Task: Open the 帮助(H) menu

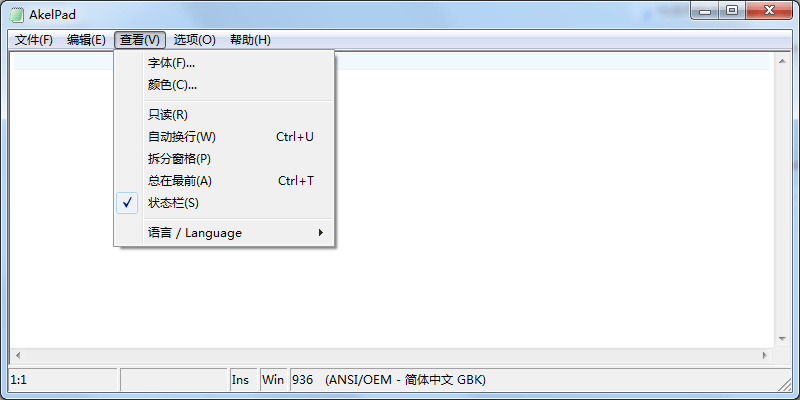Action: click(x=250, y=40)
